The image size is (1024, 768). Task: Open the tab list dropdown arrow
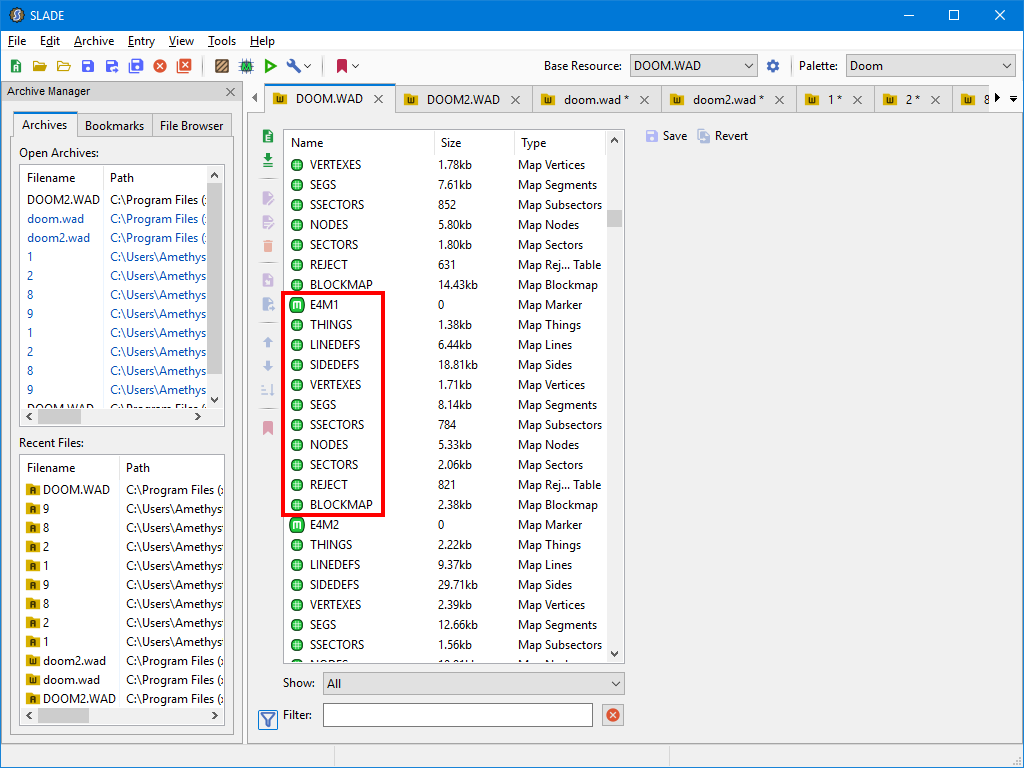(x=1014, y=99)
